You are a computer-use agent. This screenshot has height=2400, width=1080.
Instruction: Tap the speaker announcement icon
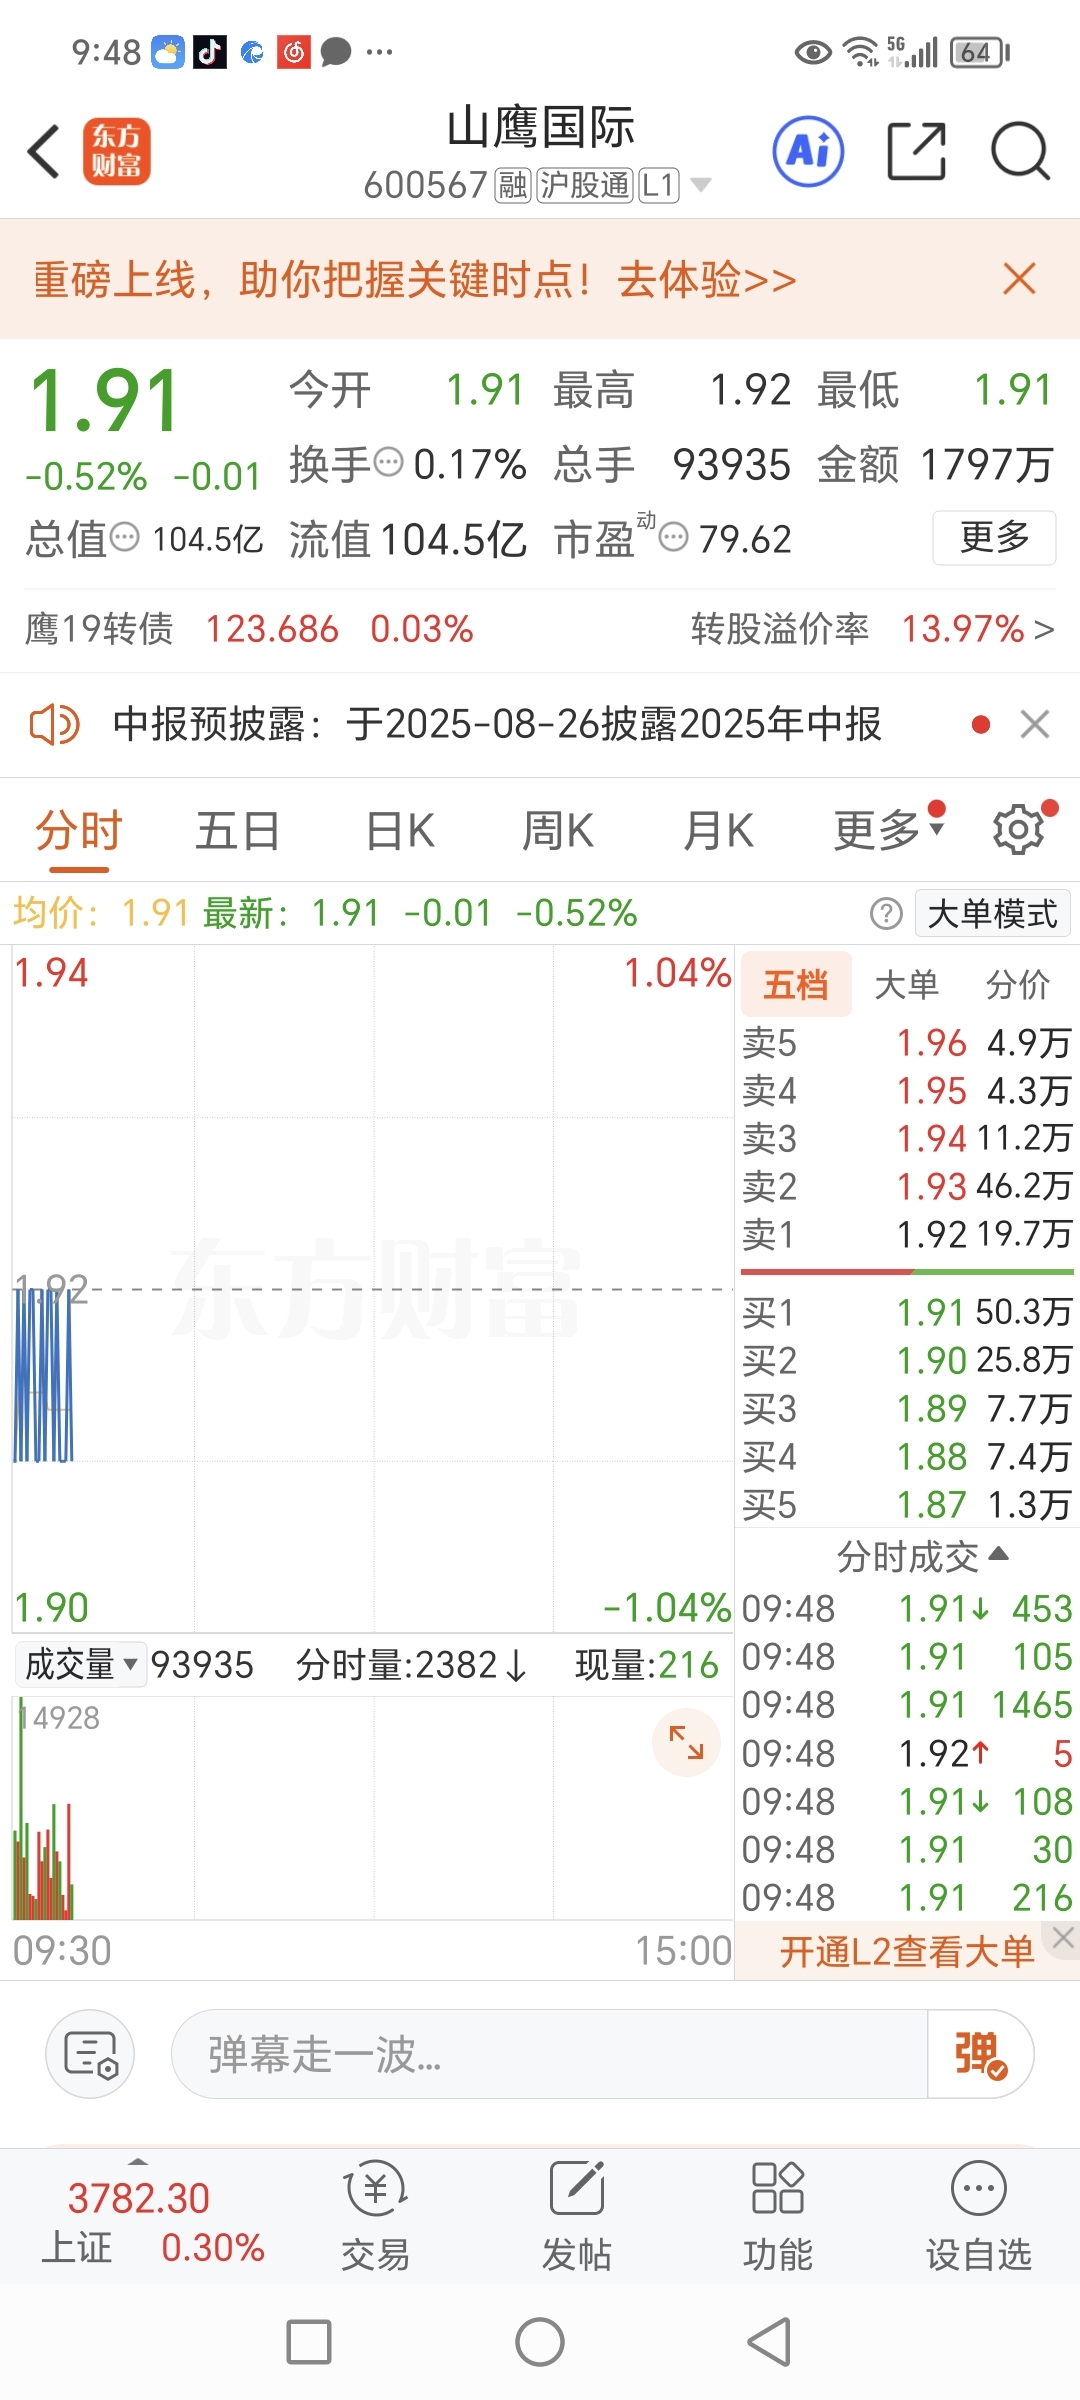pos(54,724)
